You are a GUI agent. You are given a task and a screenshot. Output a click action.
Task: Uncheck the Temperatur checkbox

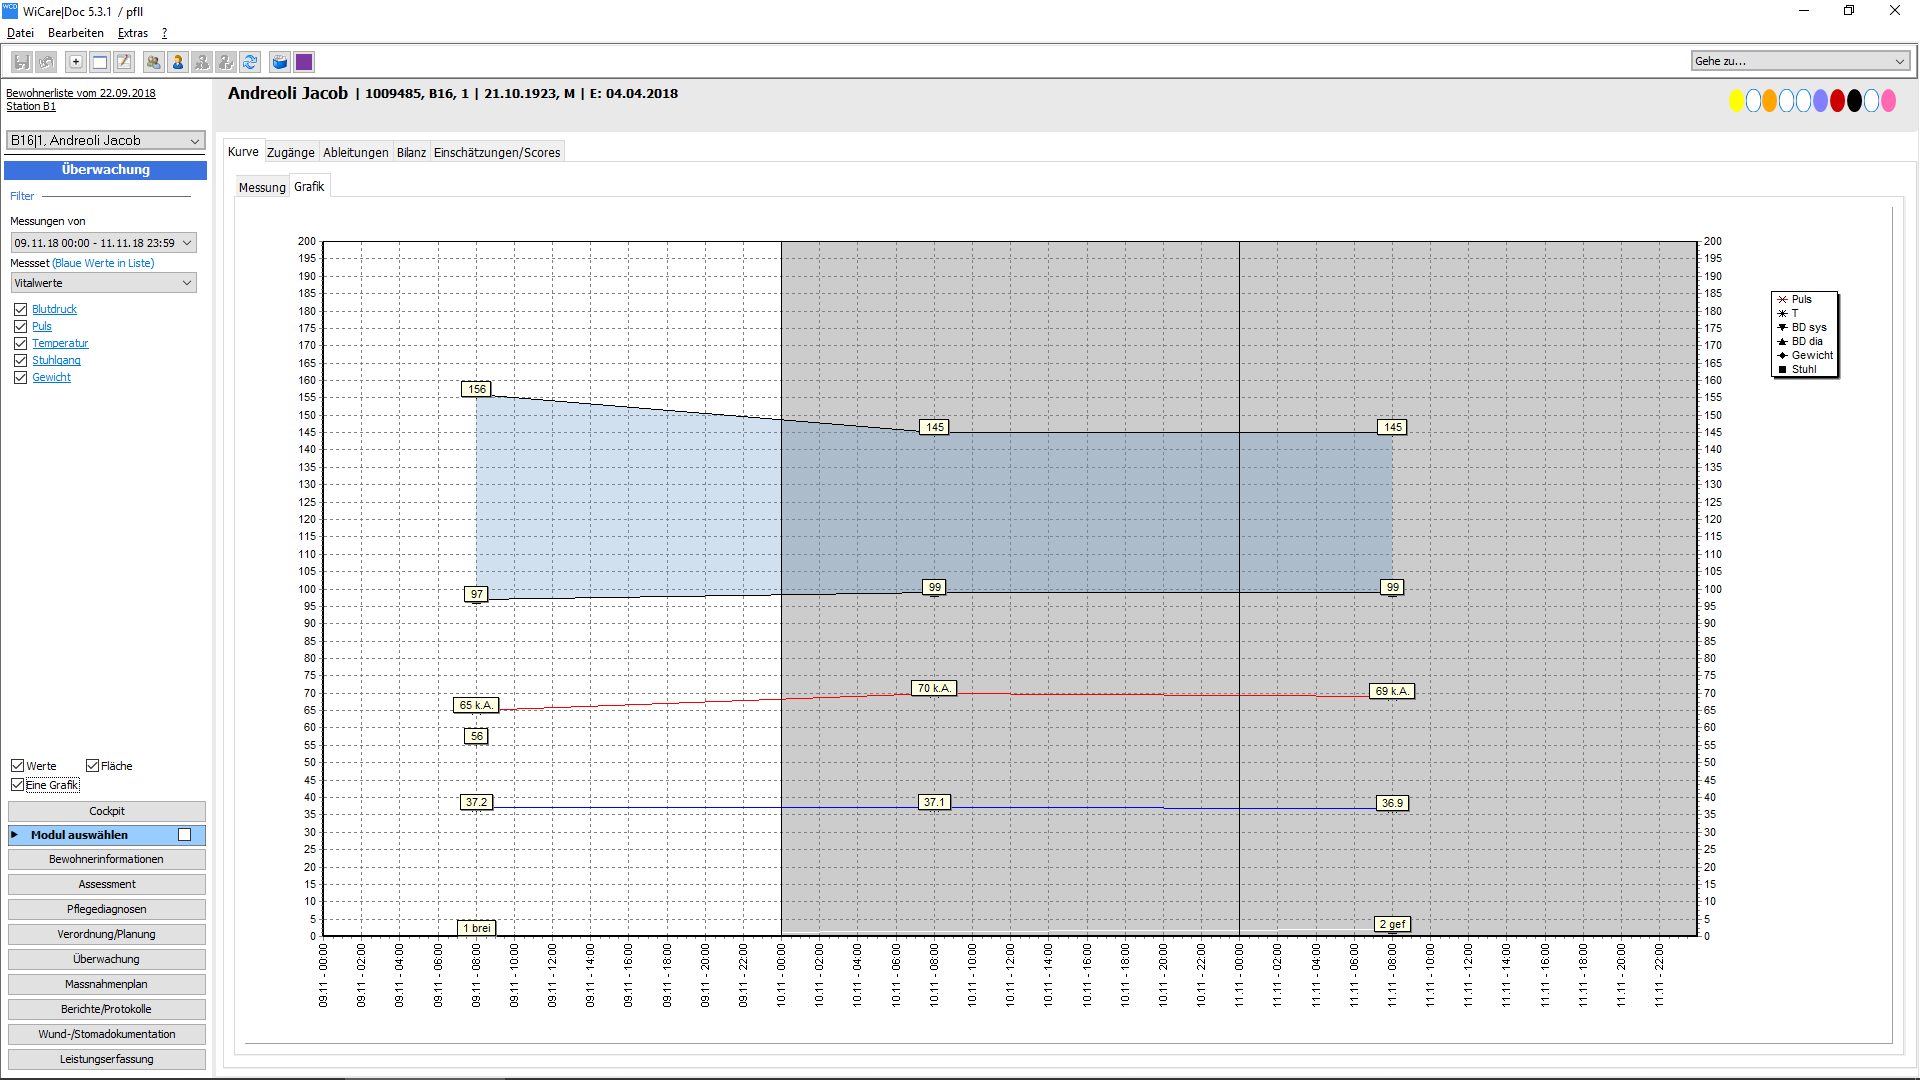[x=20, y=344]
